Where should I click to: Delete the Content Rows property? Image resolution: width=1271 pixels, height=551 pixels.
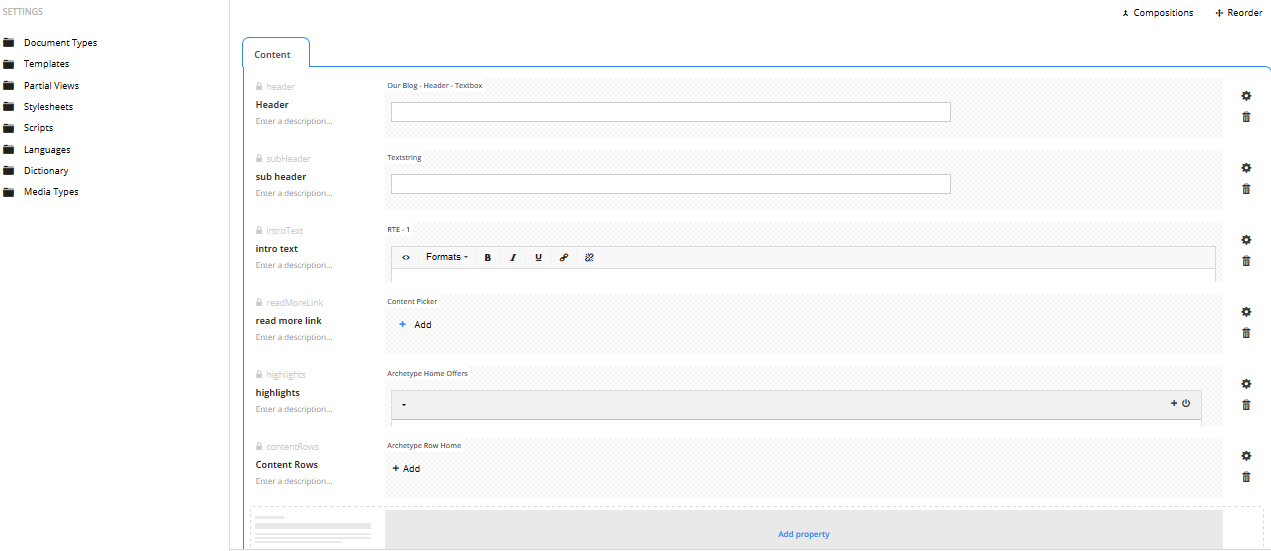[x=1246, y=477]
